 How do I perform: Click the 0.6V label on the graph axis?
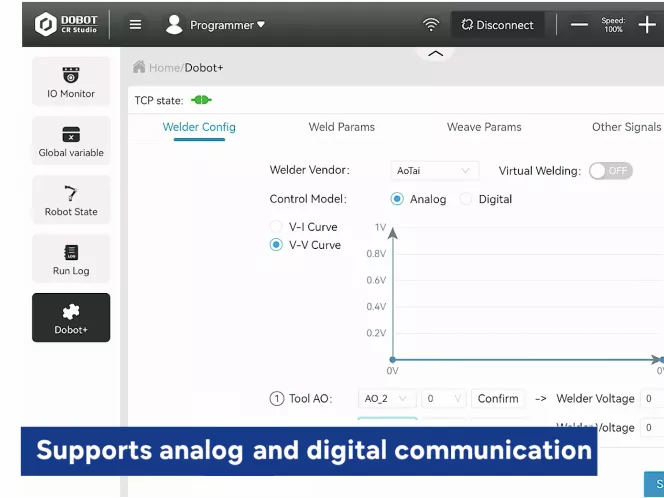pyautogui.click(x=376, y=280)
